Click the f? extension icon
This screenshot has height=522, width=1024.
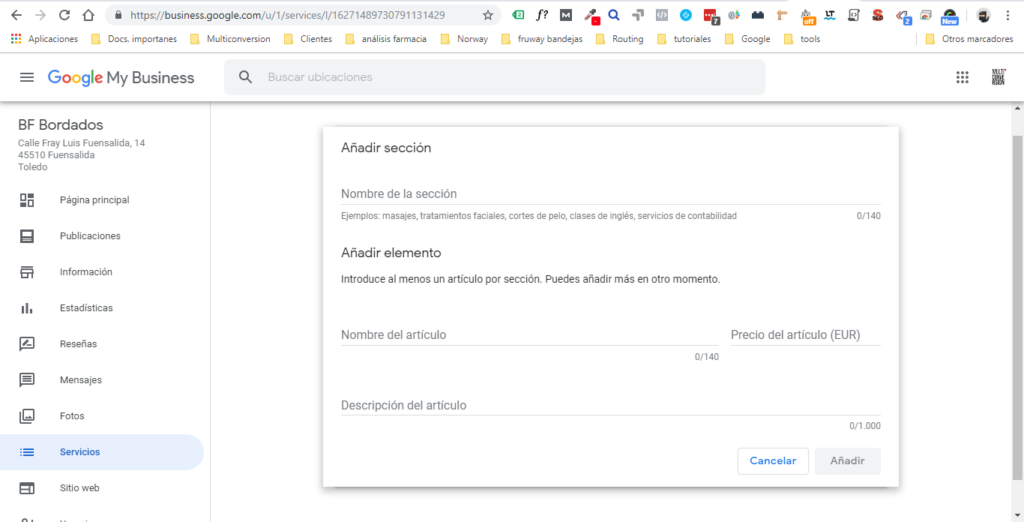point(542,15)
